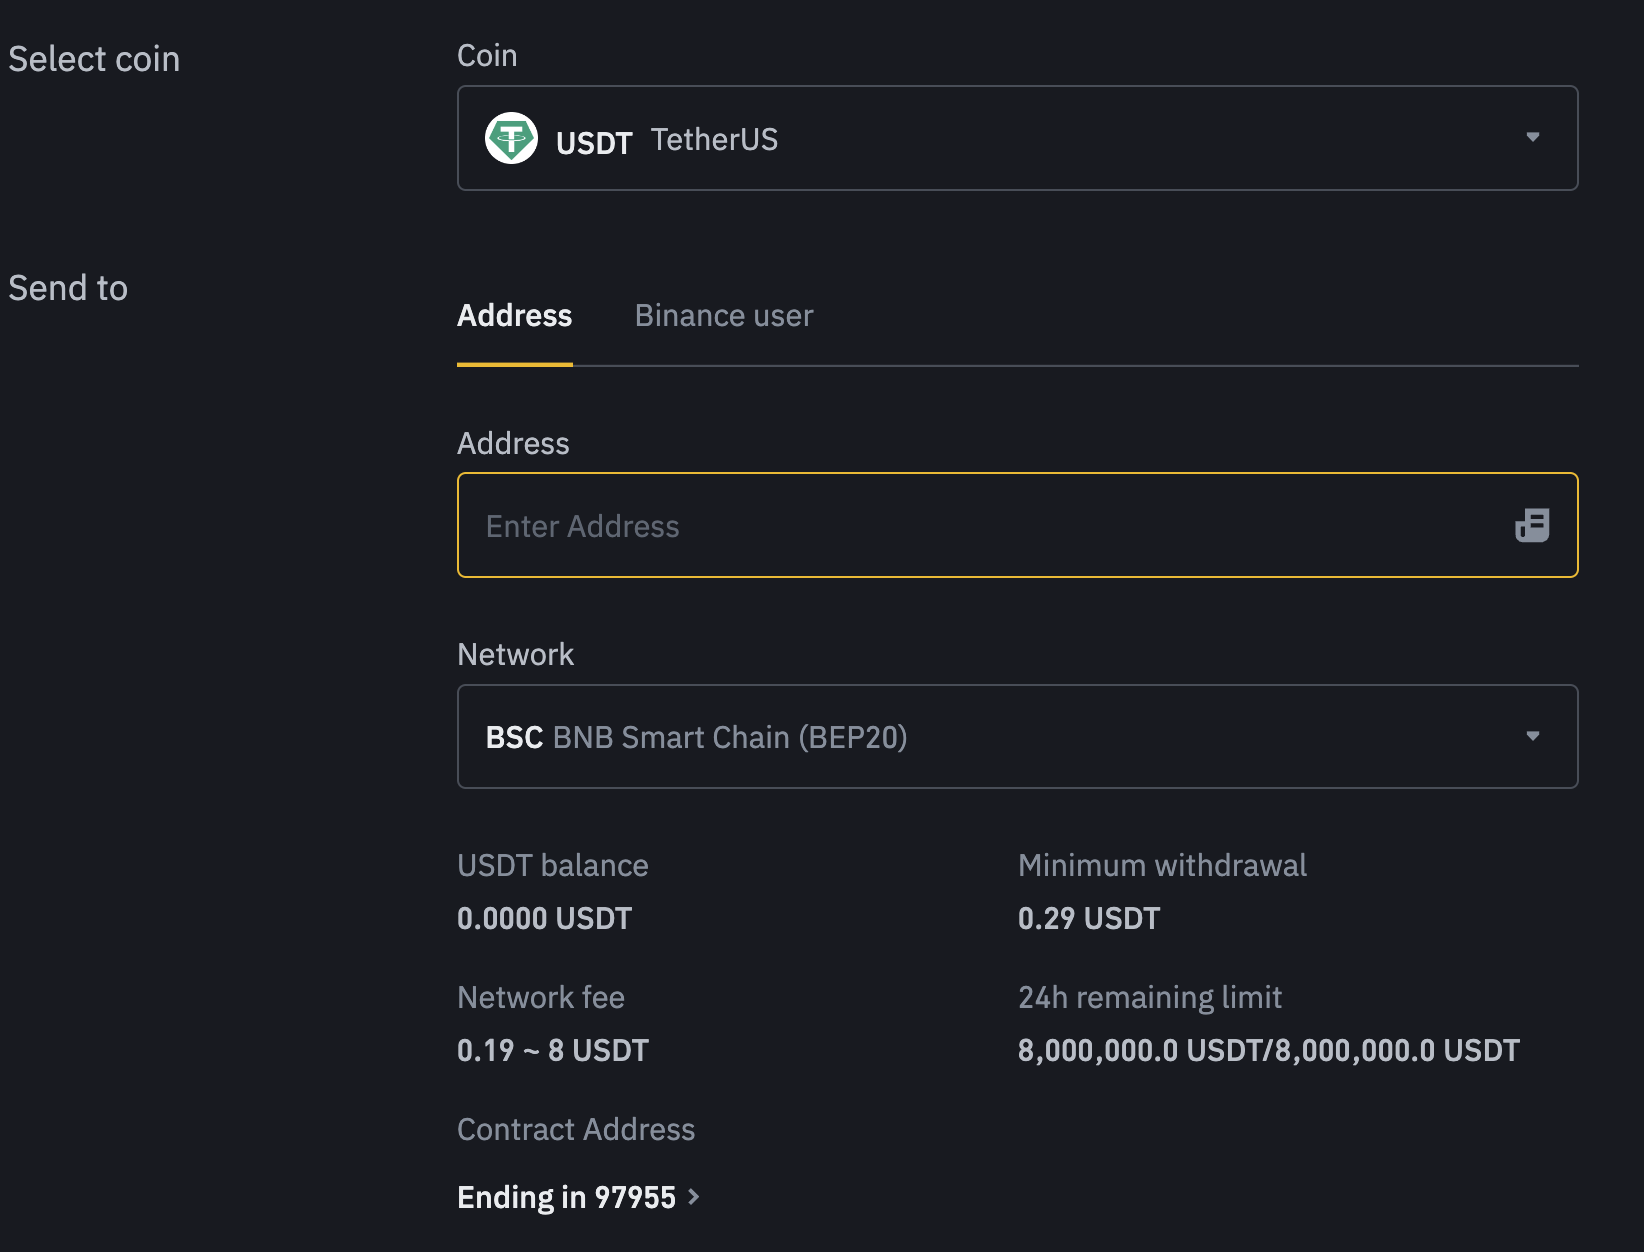
Task: Select the 0.0000 USDT balance value
Action: (544, 918)
